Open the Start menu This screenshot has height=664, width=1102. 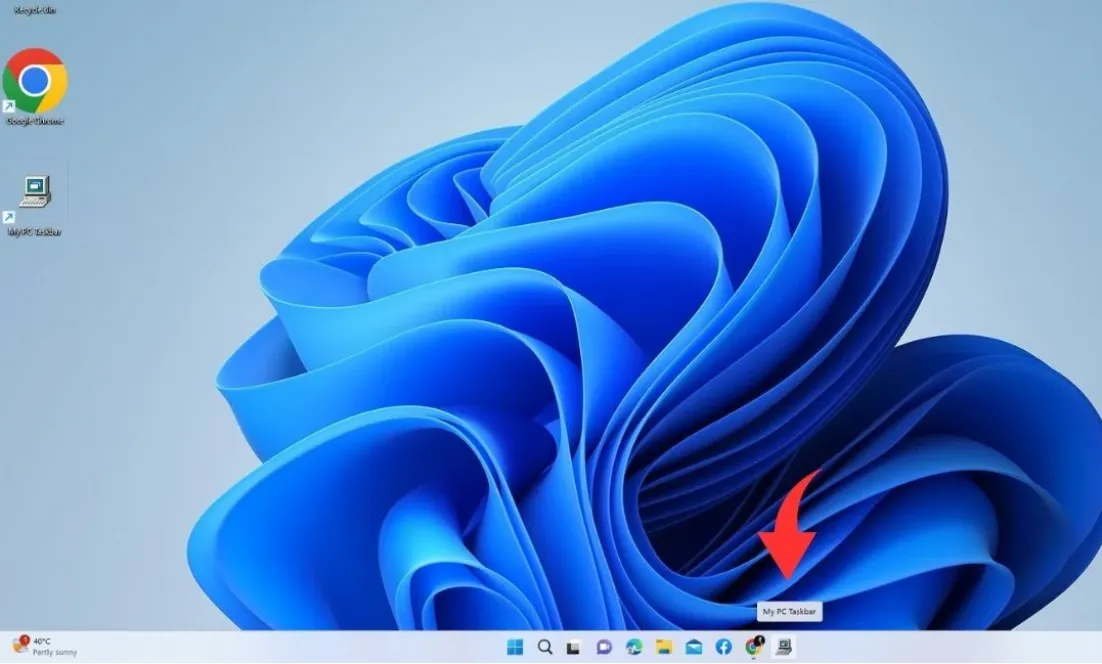point(515,647)
